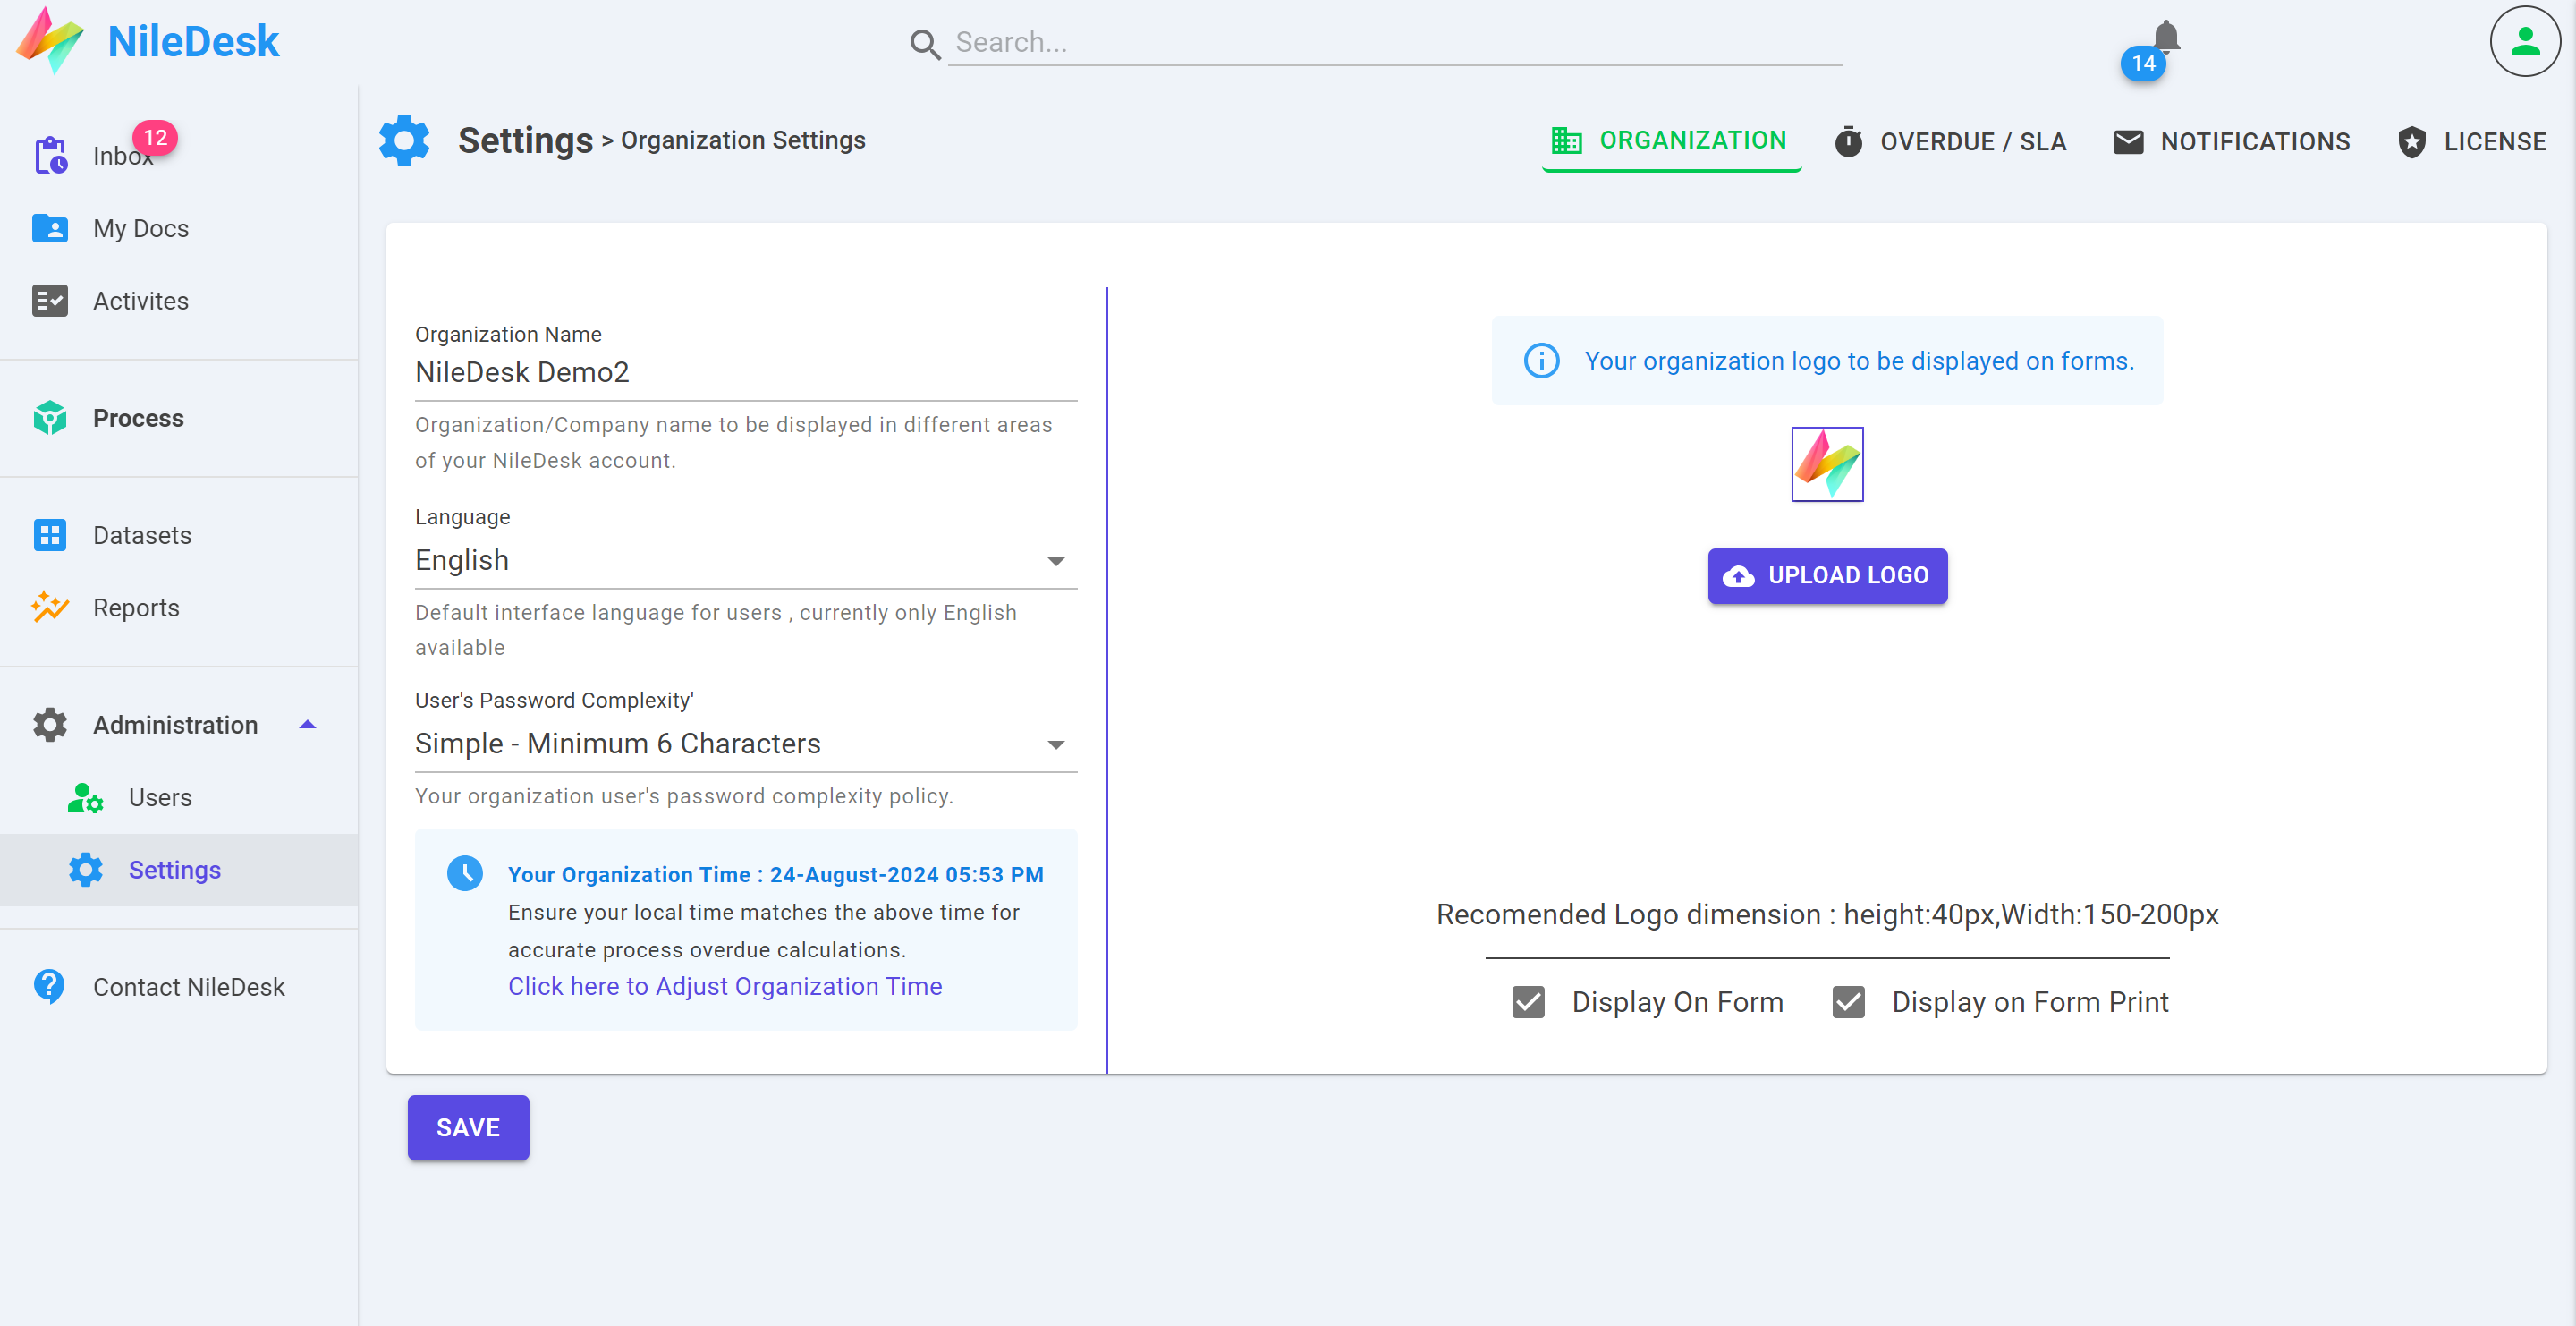
Task: Click the Administration gear icon
Action: tap(50, 724)
